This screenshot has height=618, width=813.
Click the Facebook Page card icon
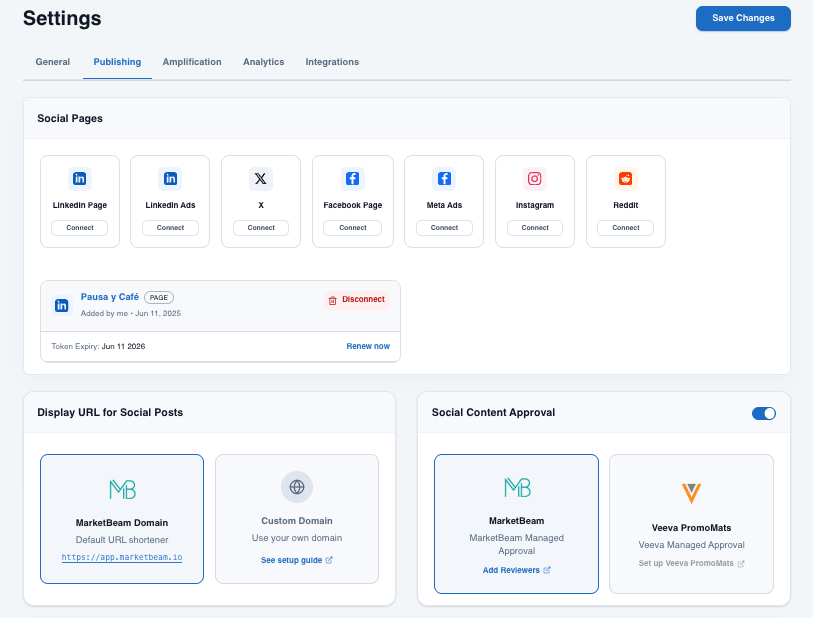pyautogui.click(x=353, y=179)
